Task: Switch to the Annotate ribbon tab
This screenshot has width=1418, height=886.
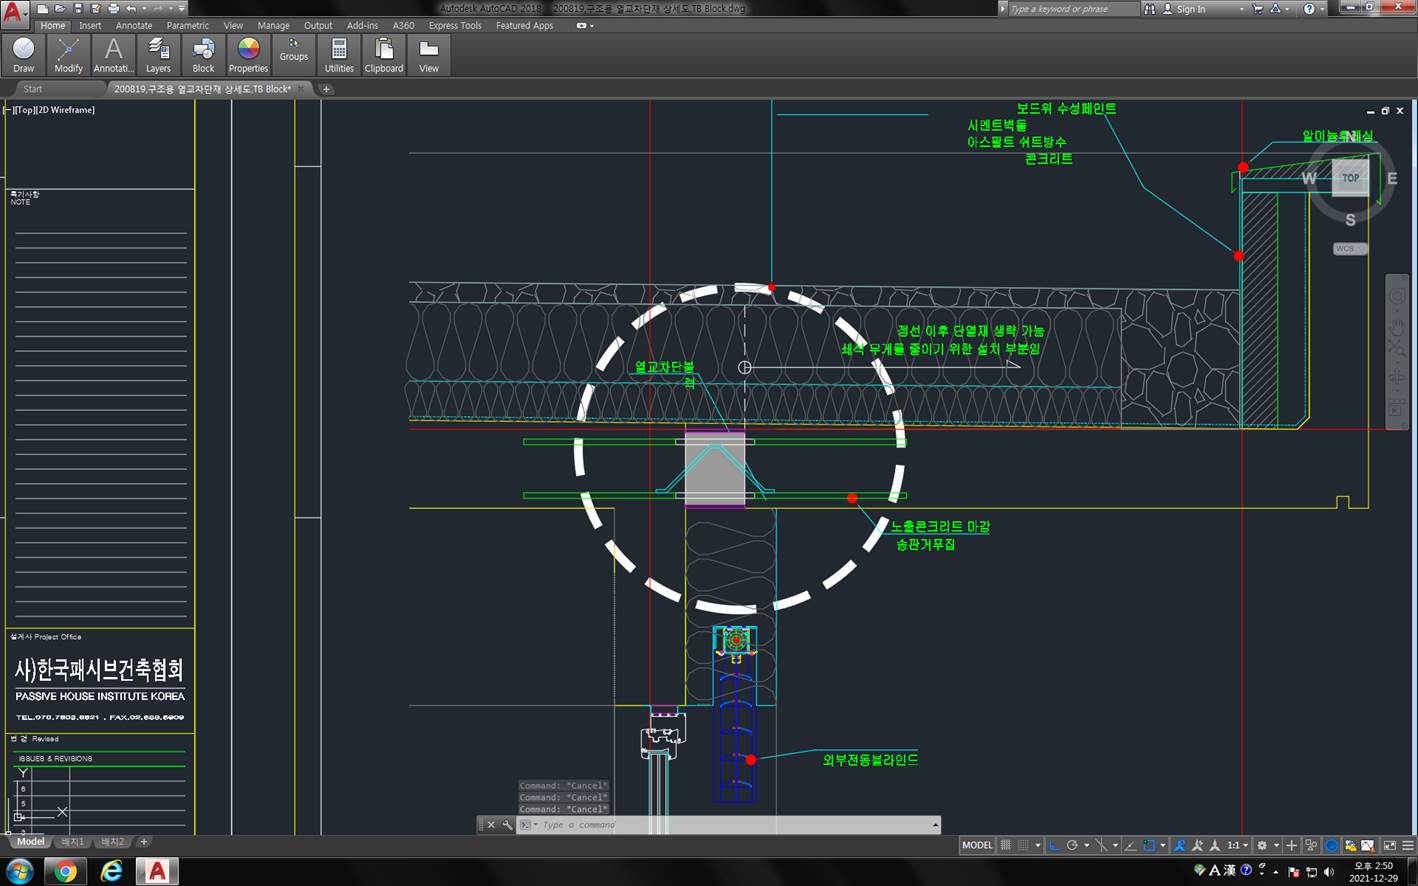Action: pos(134,26)
